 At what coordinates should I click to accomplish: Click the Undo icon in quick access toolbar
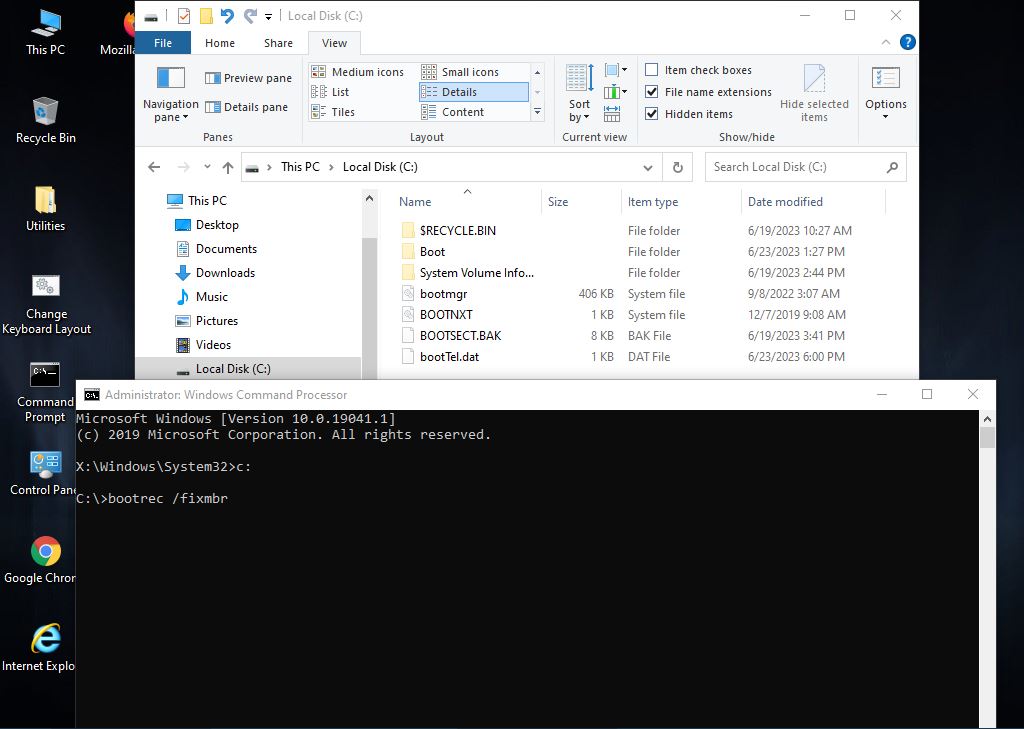pyautogui.click(x=227, y=16)
